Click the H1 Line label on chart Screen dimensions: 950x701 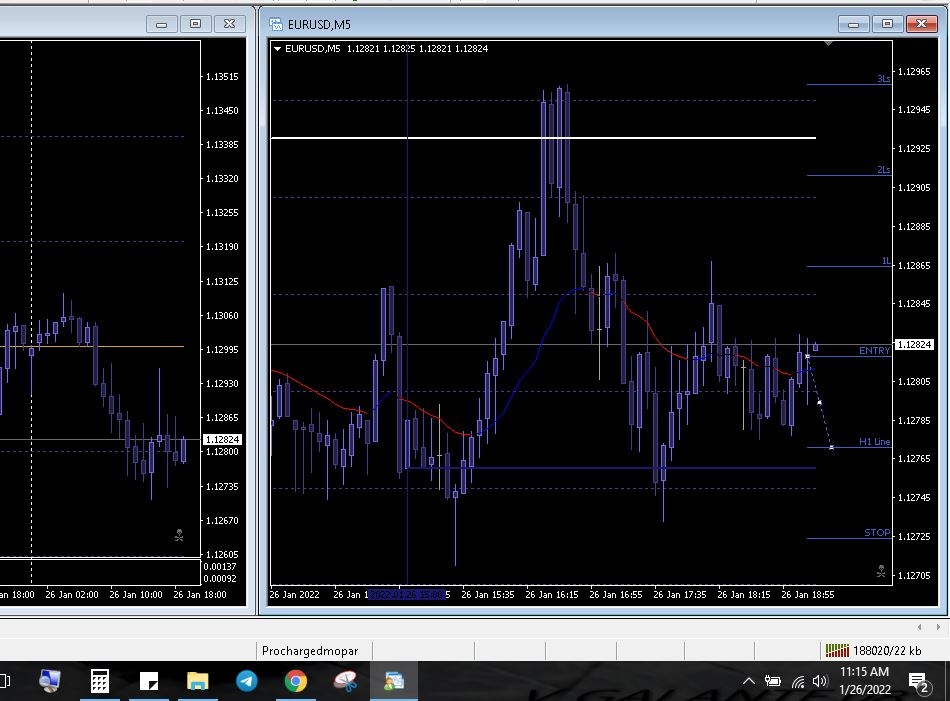tap(874, 442)
